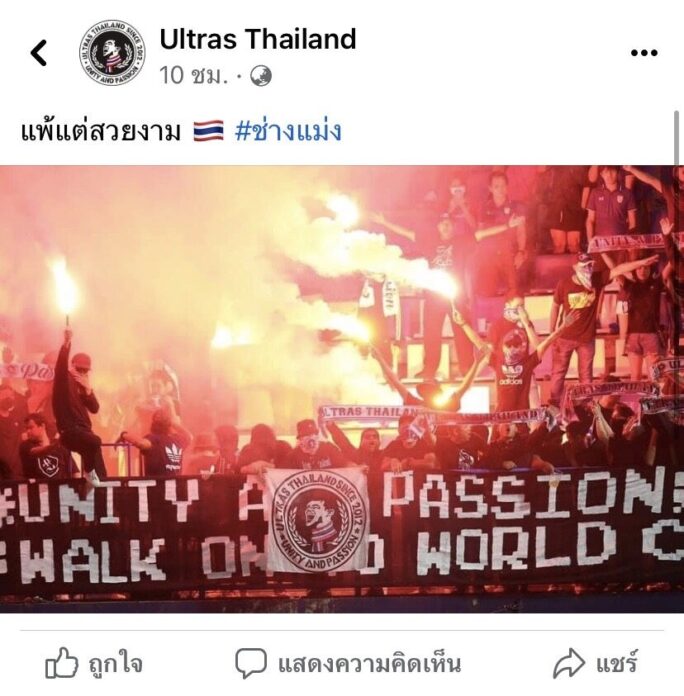Open the Ultras Thailand profile picture

[x=112, y=53]
